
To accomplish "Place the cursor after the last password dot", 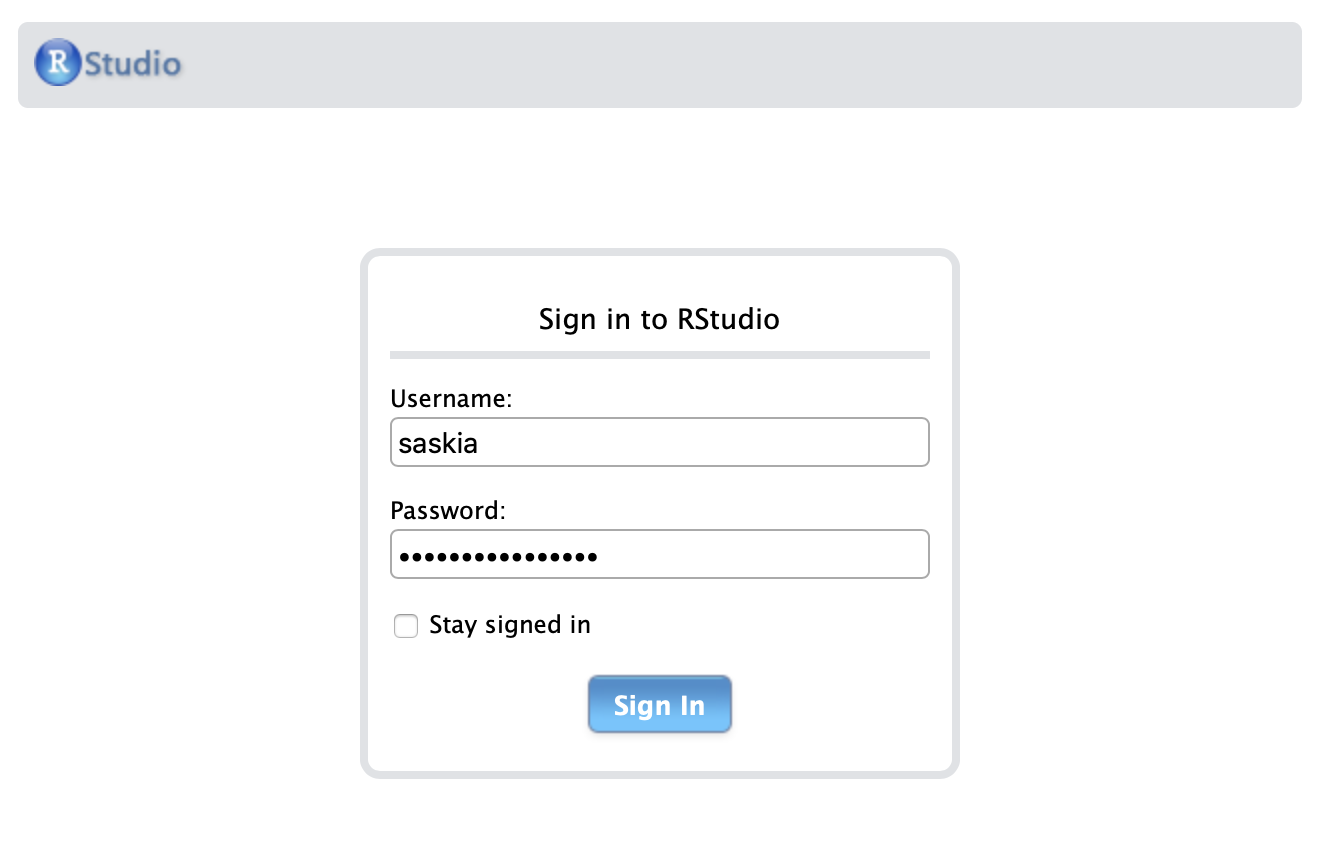I will pyautogui.click(x=600, y=555).
